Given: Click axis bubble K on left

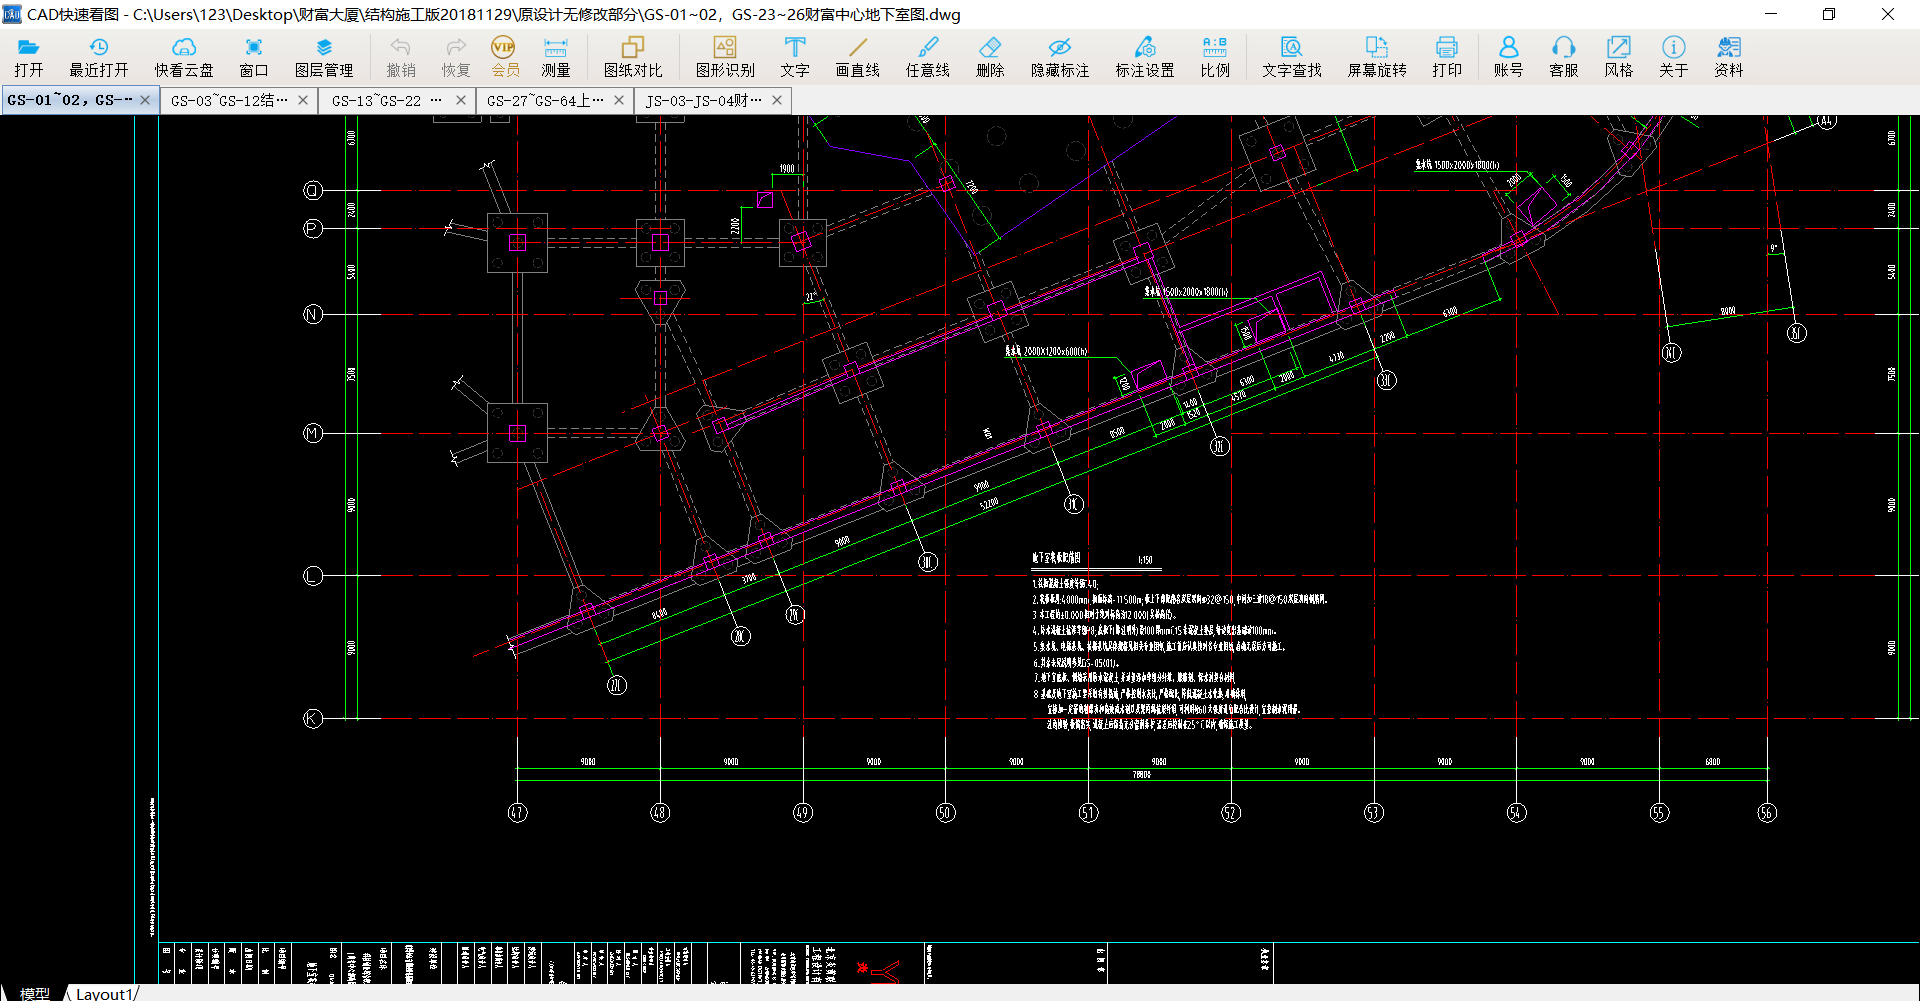Looking at the screenshot, I should tap(313, 719).
